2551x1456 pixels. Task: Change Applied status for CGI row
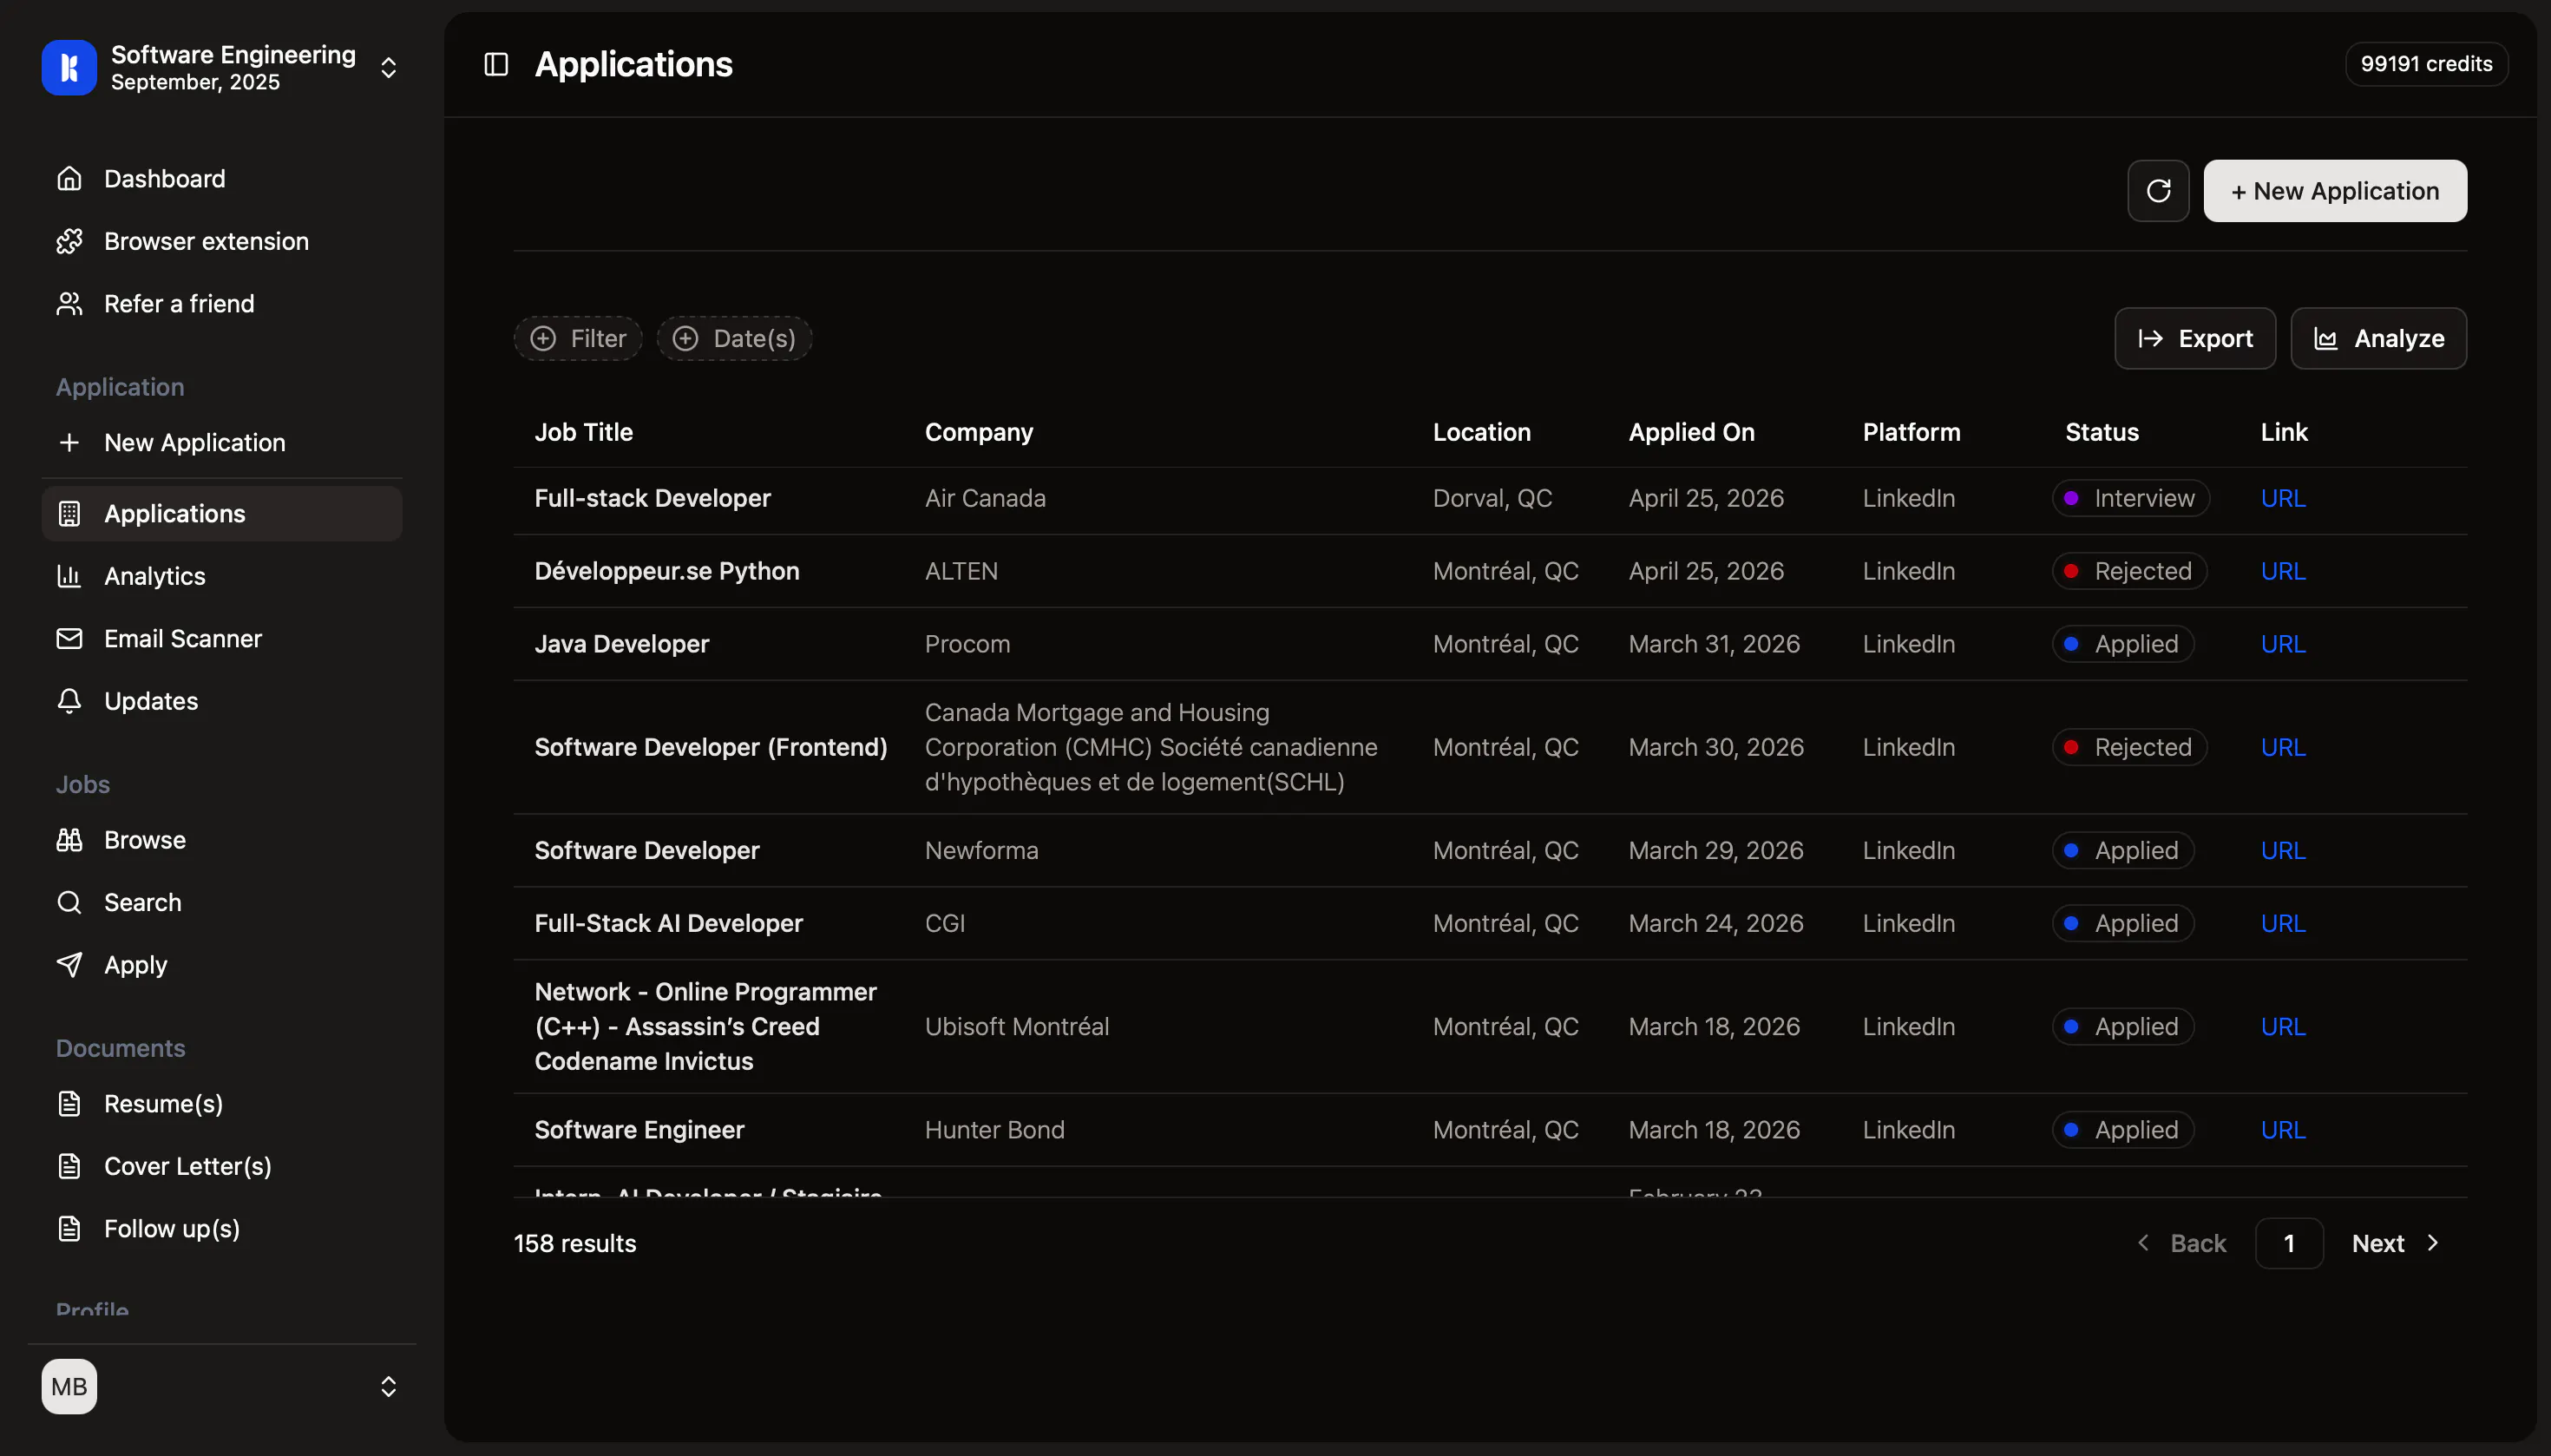coord(2123,923)
